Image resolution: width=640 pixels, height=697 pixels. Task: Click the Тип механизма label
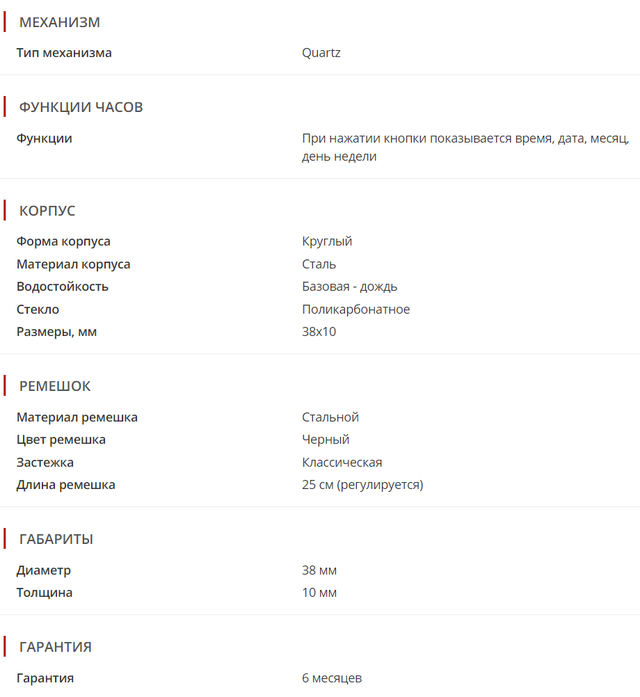(x=64, y=52)
